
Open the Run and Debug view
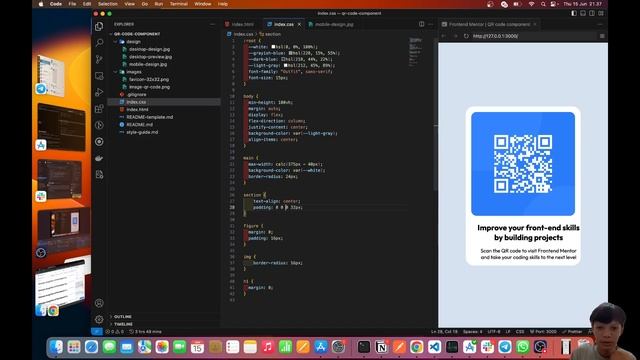click(x=99, y=92)
